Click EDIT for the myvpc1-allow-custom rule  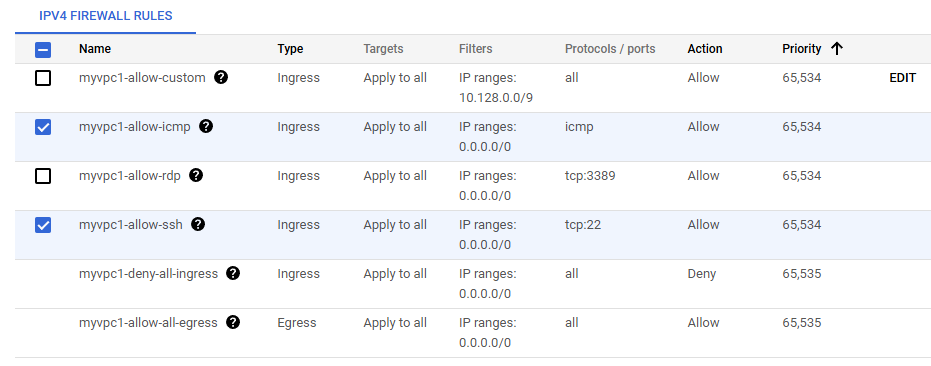(x=902, y=78)
